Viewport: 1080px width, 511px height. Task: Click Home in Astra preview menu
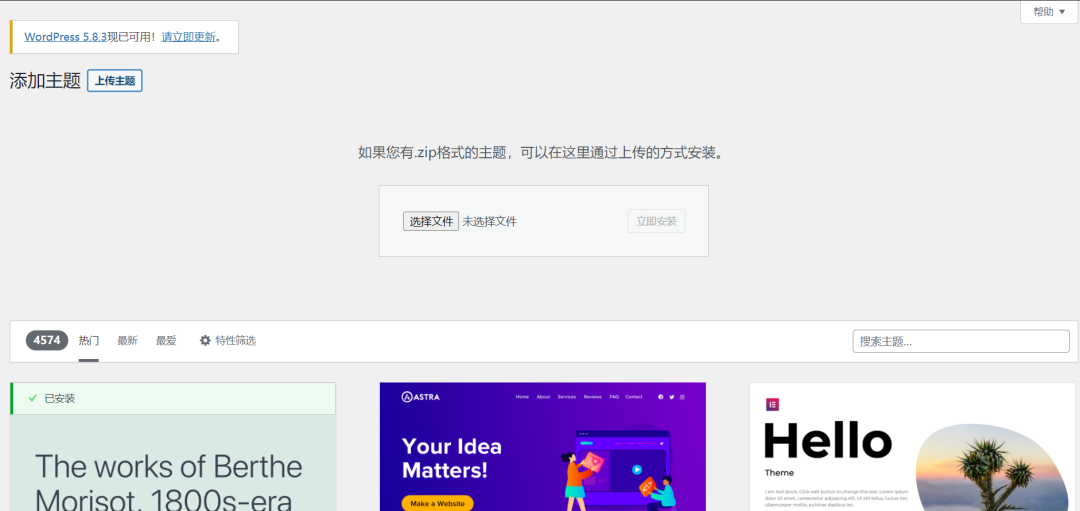[522, 397]
